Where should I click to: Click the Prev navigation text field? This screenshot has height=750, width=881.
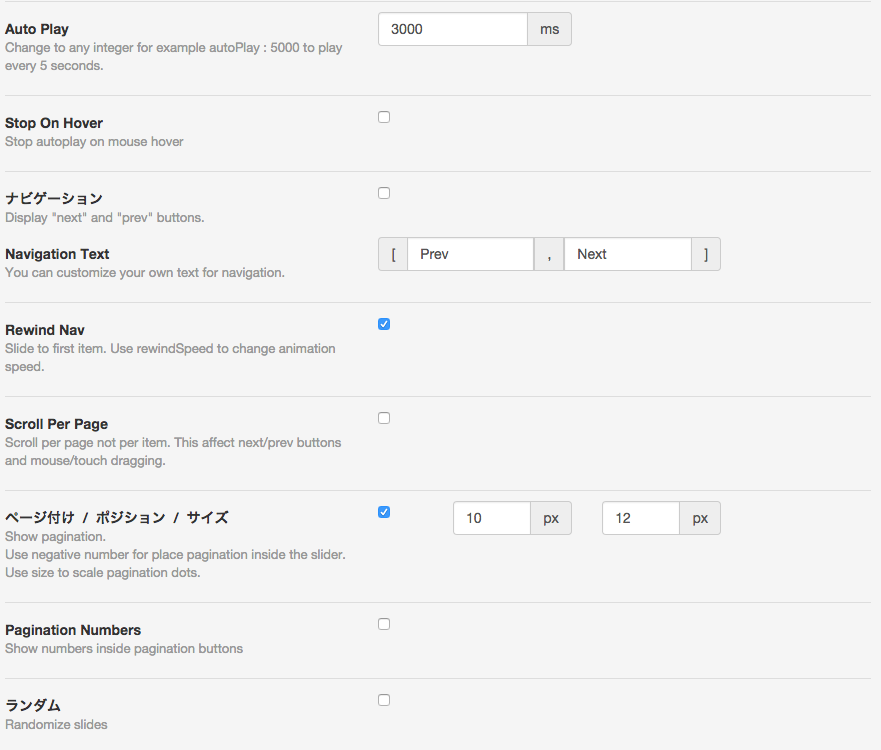pyautogui.click(x=470, y=254)
